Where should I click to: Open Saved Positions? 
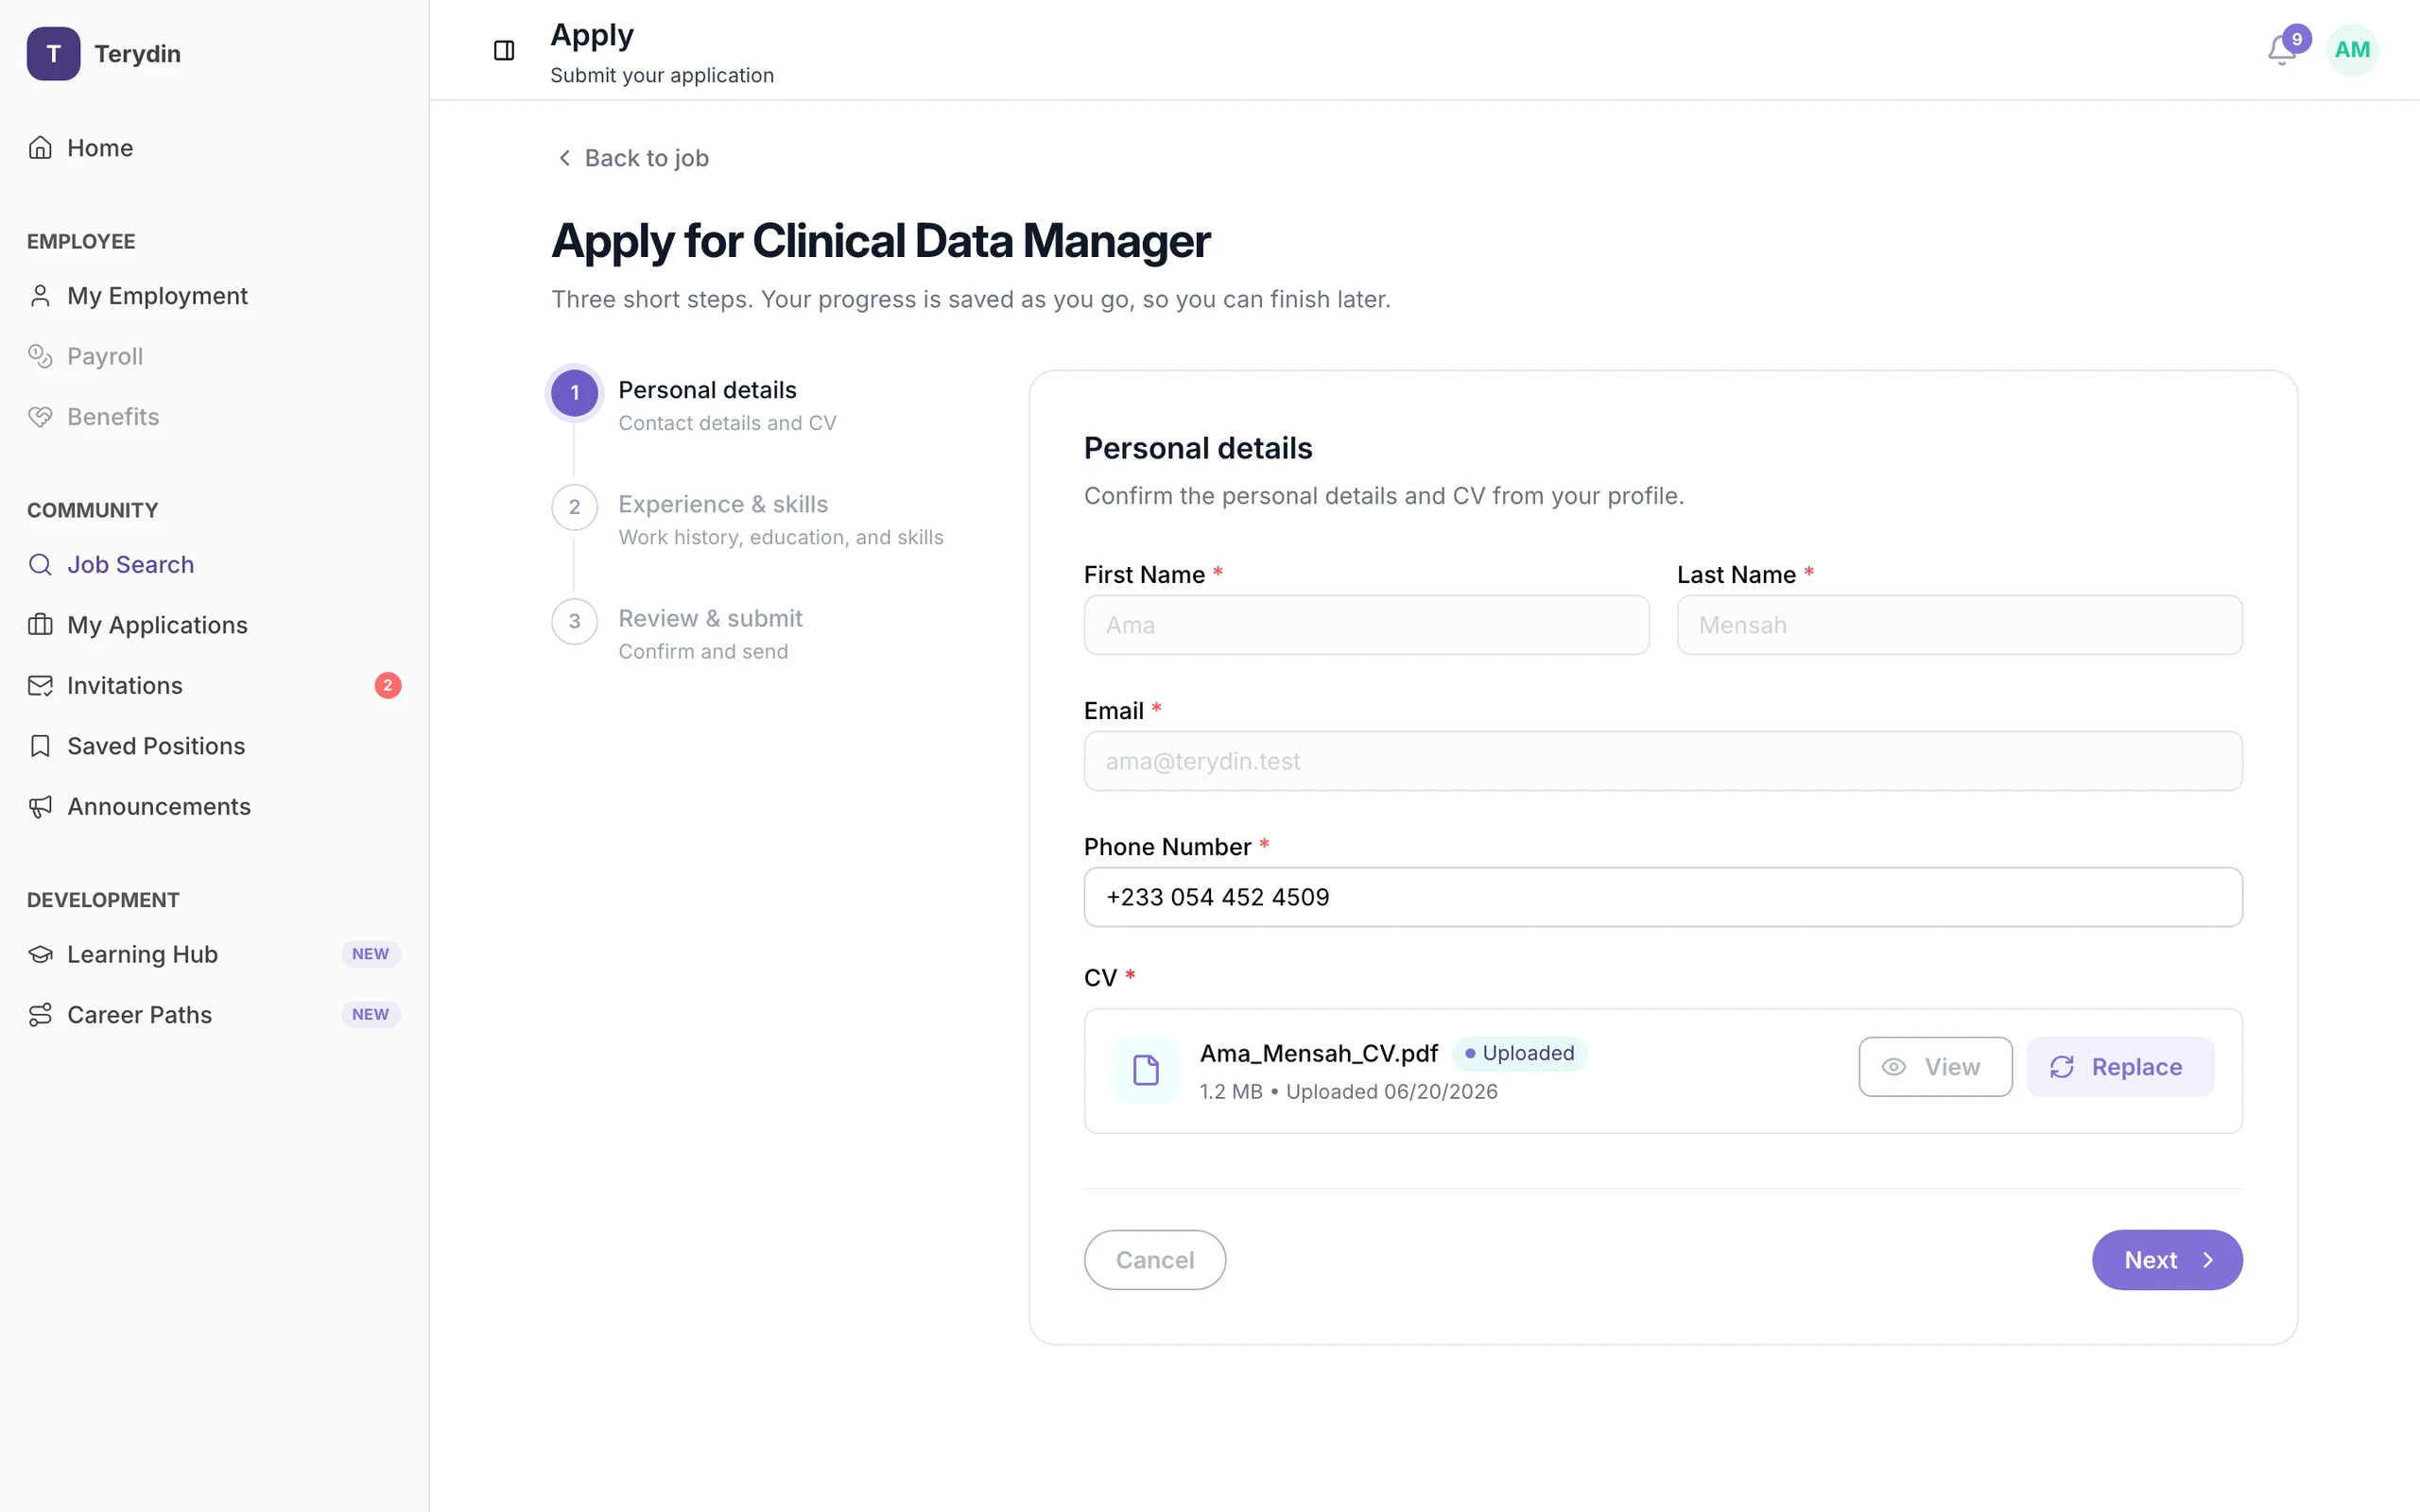[214, 746]
